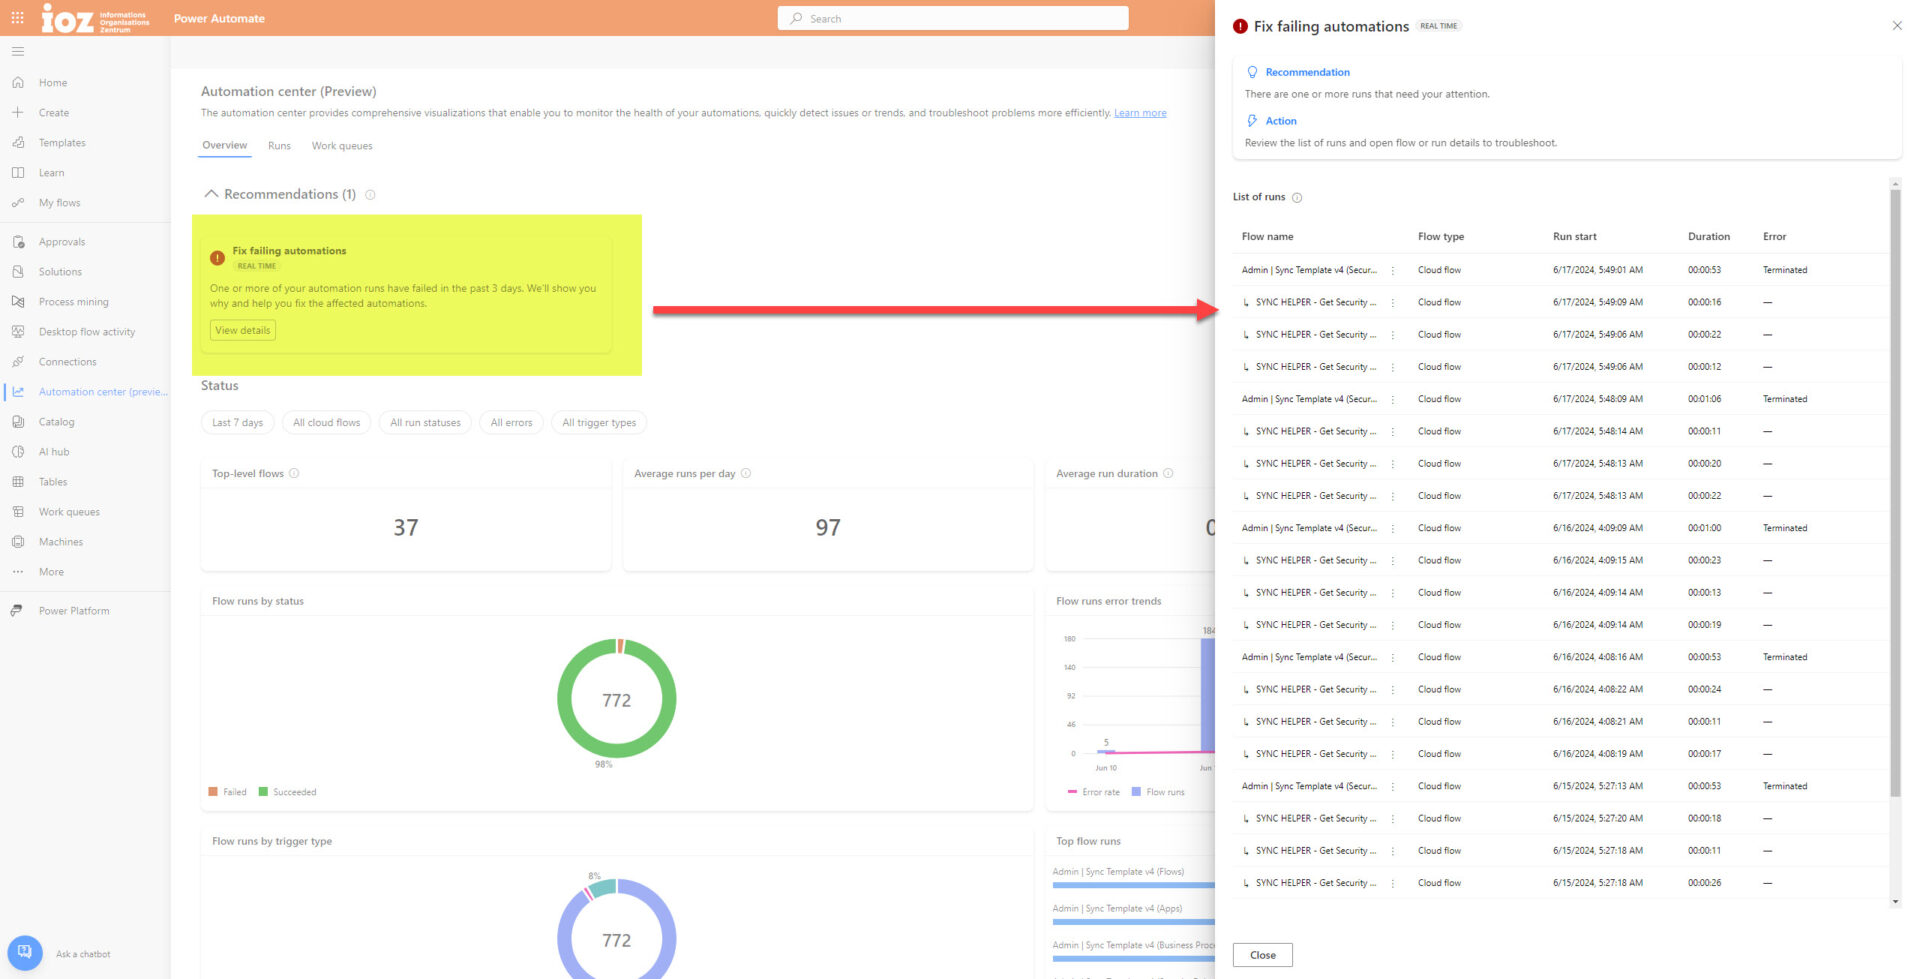Click the Solutions icon
The width and height of the screenshot is (1920, 979).
coord(18,272)
